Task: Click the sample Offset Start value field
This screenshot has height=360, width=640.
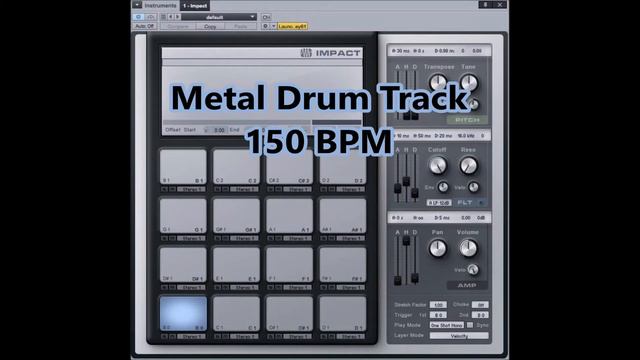Action: coord(219,130)
